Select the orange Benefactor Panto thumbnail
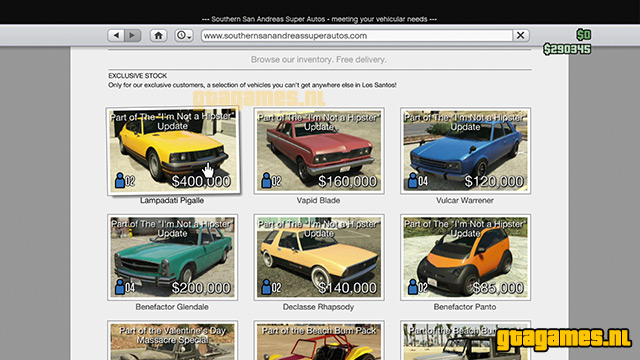The height and width of the screenshot is (360, 640). coord(465,258)
